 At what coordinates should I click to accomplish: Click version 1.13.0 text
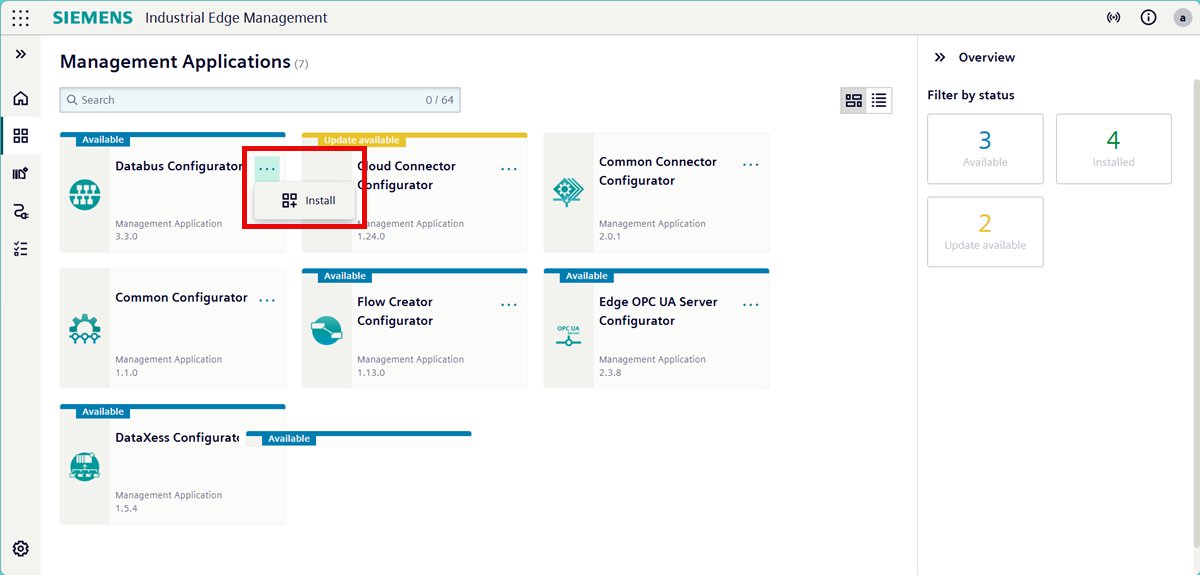coord(371,373)
